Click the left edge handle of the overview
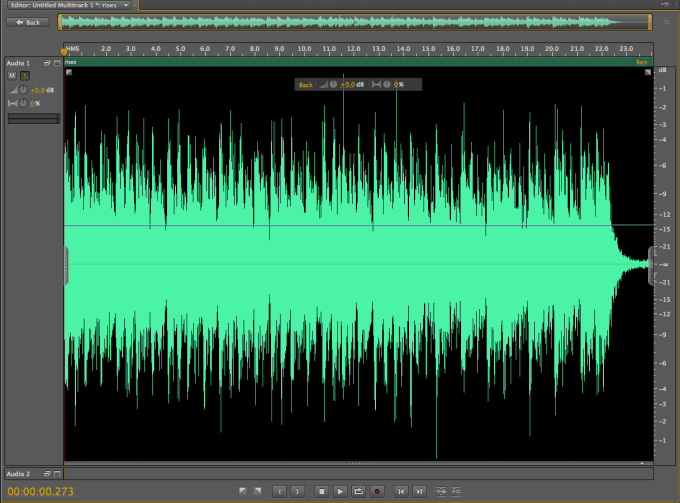680x503 pixels. [x=60, y=22]
